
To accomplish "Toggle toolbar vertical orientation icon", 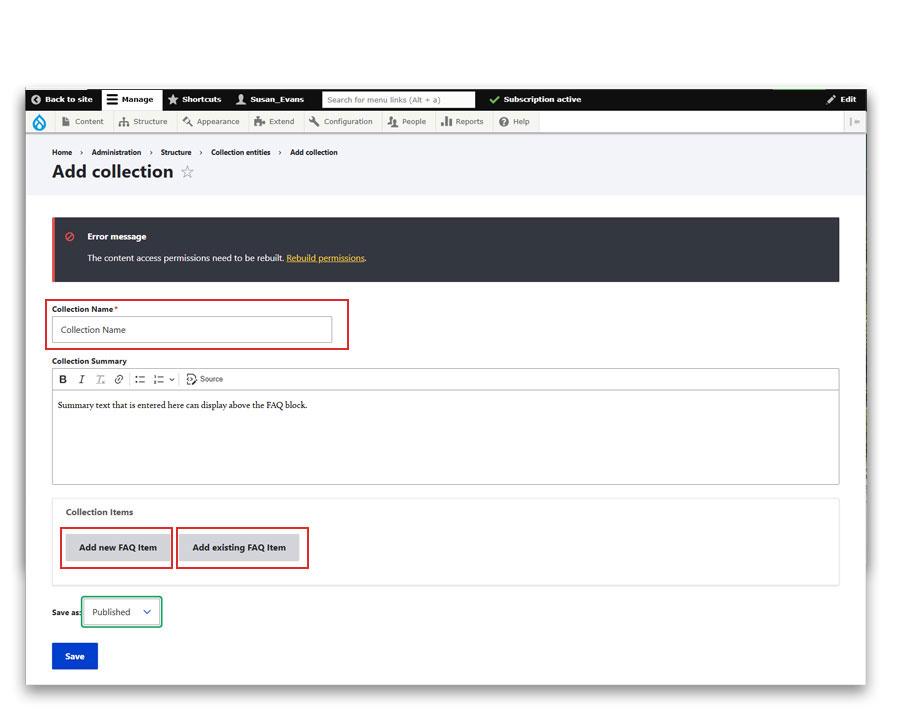I will (855, 122).
